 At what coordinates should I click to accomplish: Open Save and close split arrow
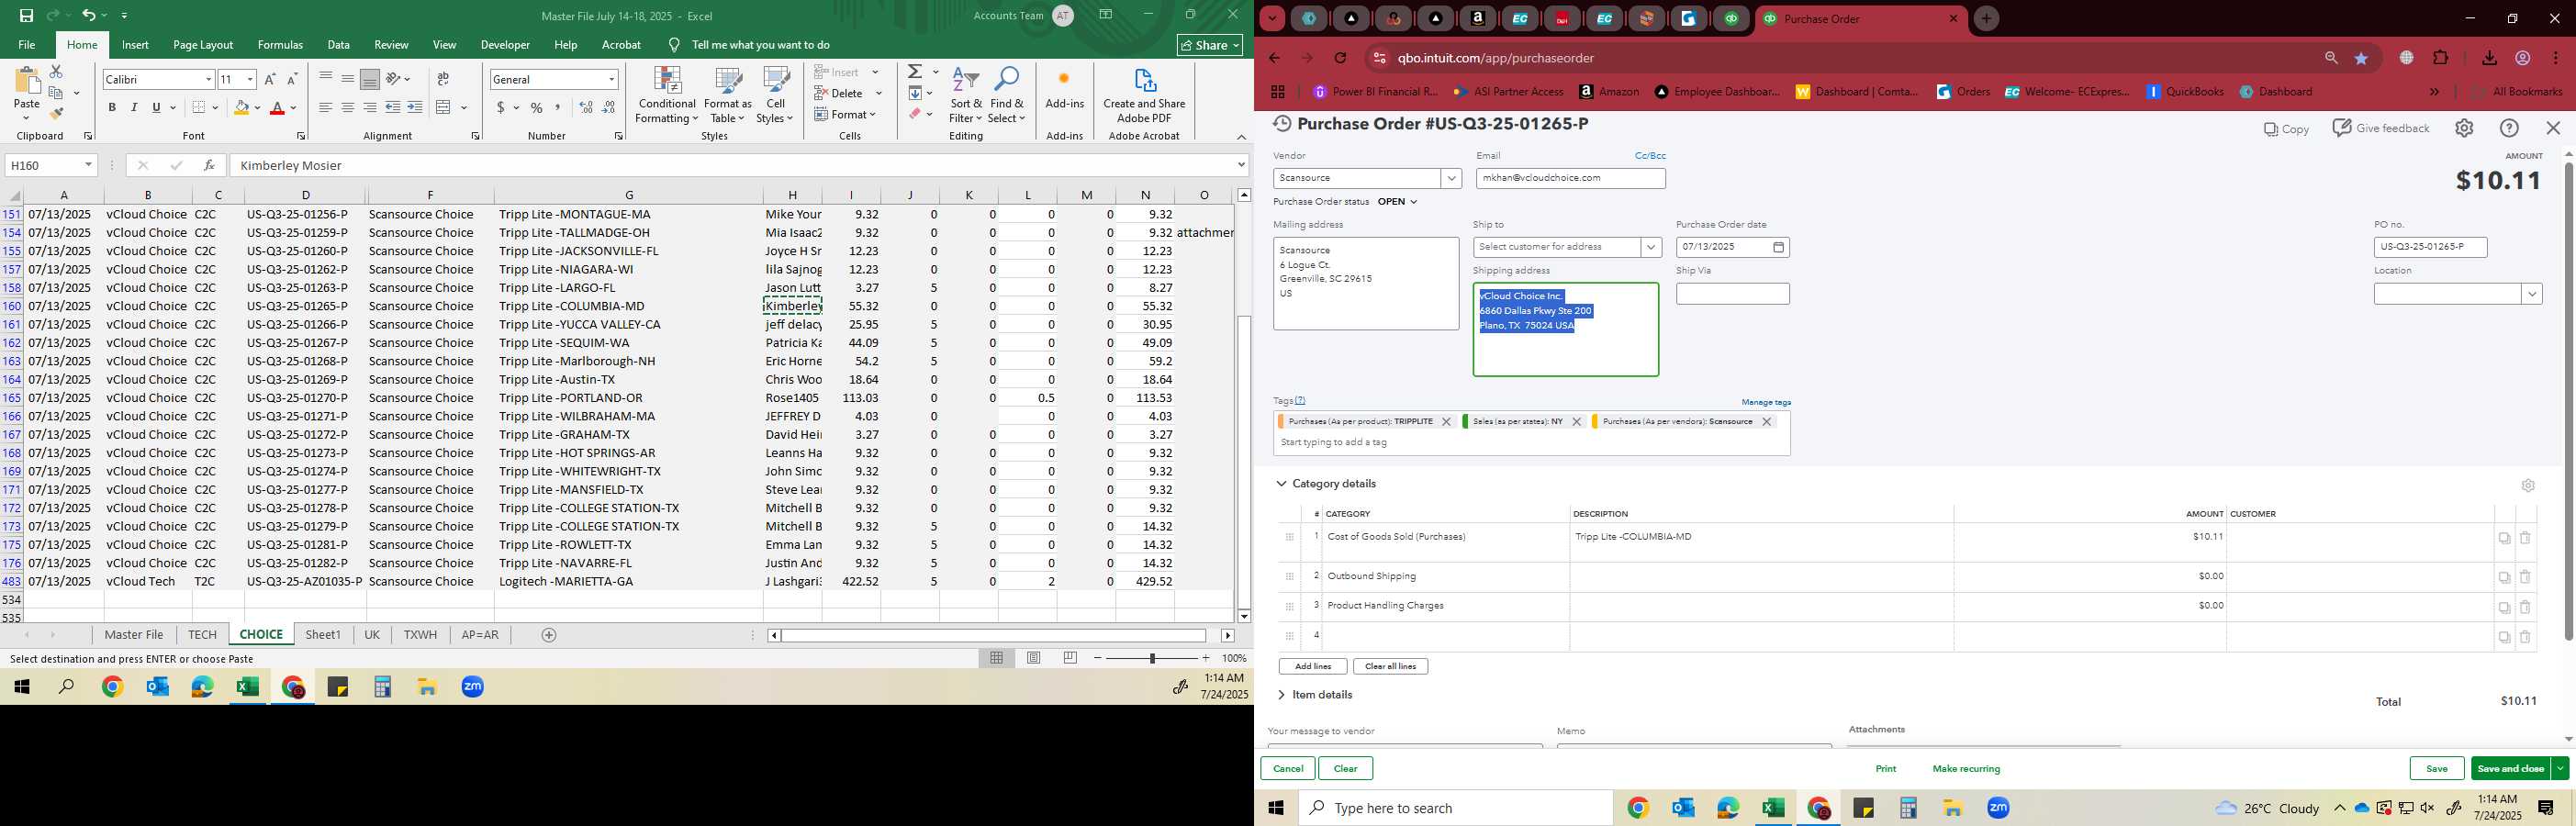coord(2559,768)
